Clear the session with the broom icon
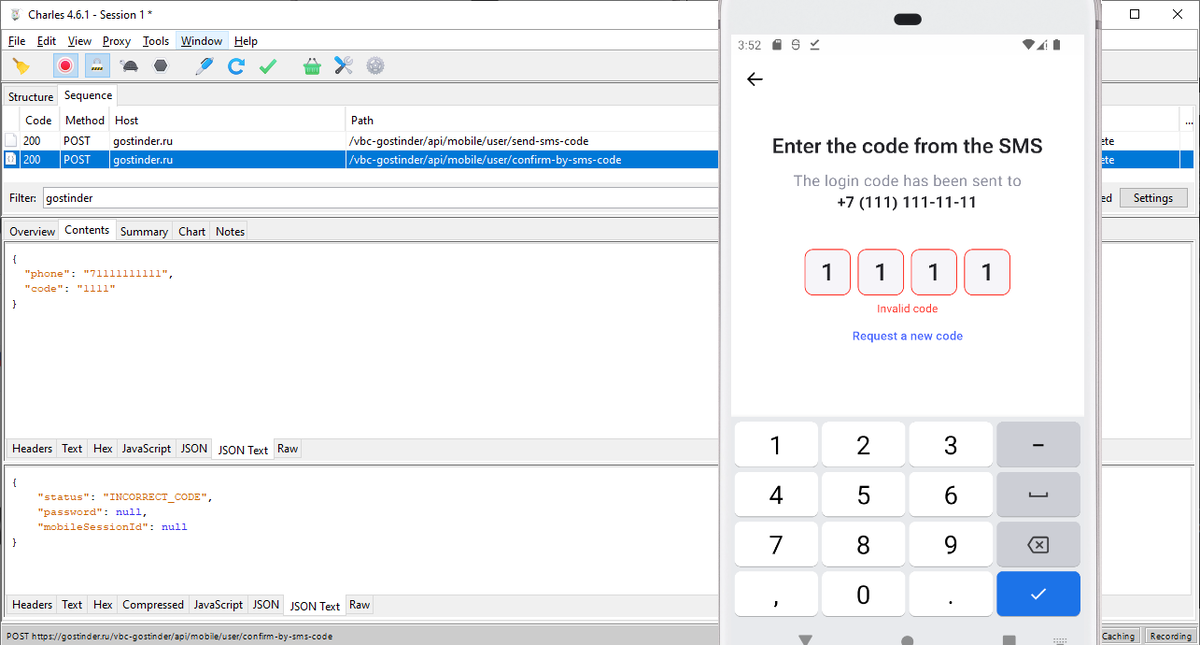This screenshot has width=1200, height=645. 20,66
